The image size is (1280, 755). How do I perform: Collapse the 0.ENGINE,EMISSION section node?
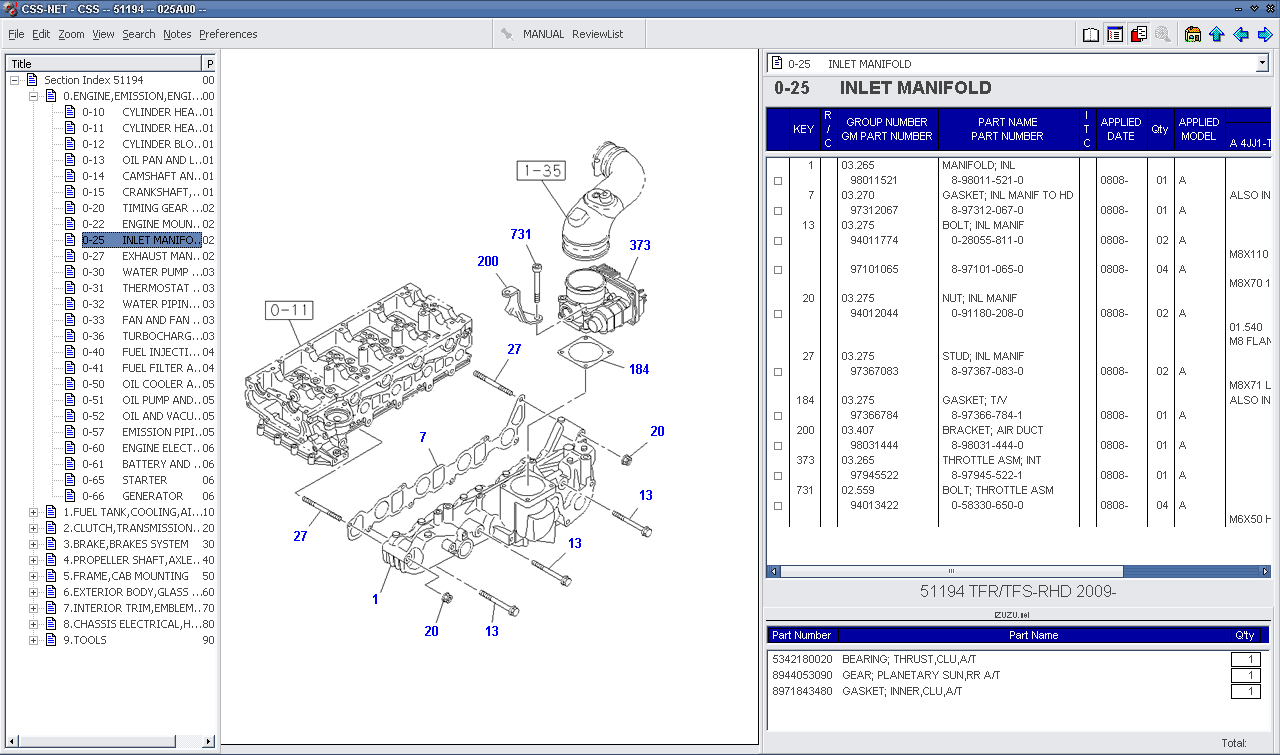point(33,96)
